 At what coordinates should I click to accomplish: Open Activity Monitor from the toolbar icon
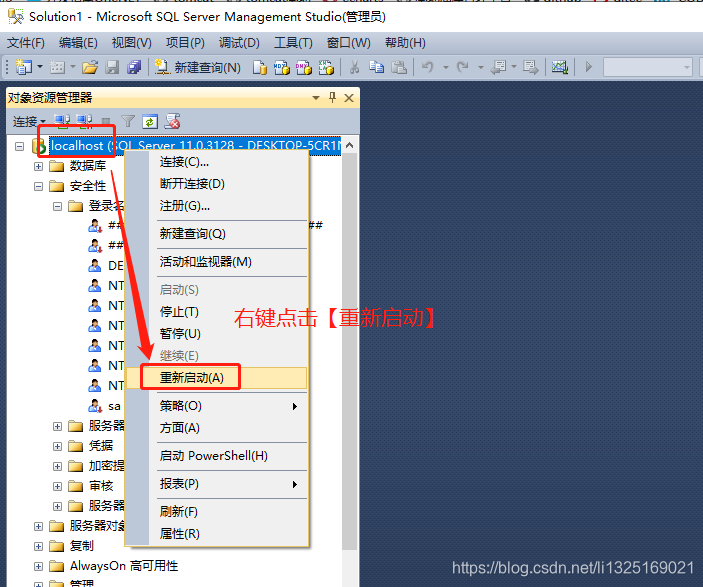(x=560, y=67)
